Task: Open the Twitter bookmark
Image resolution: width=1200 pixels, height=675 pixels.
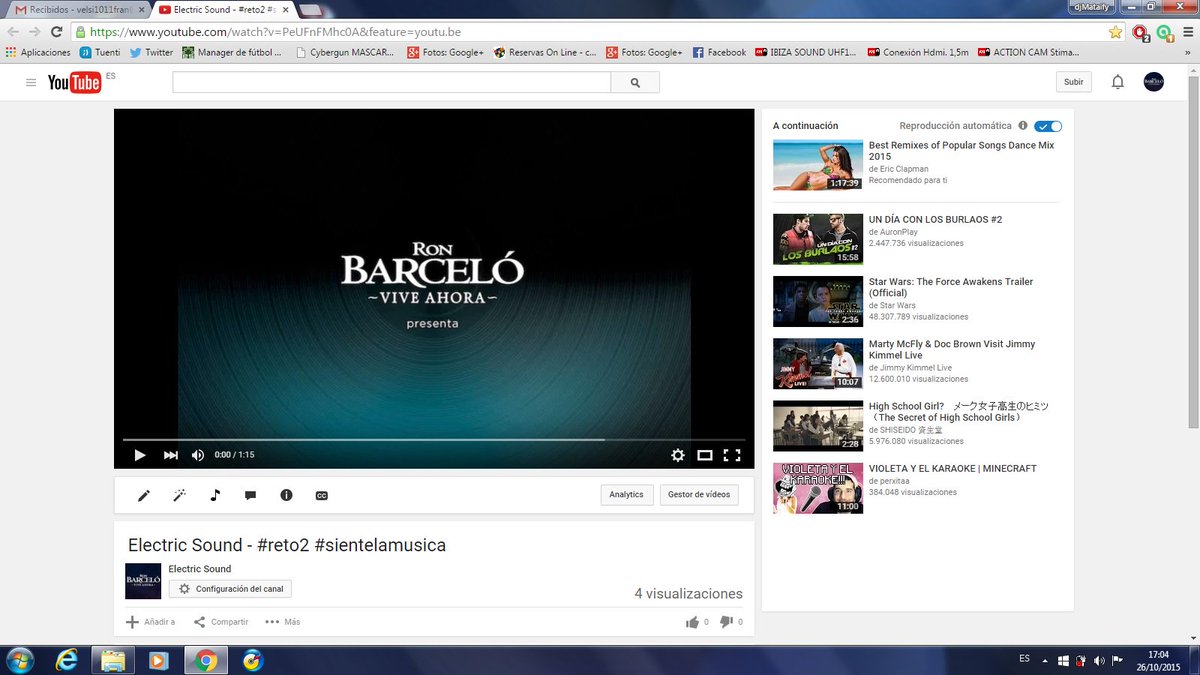Action: (x=151, y=52)
